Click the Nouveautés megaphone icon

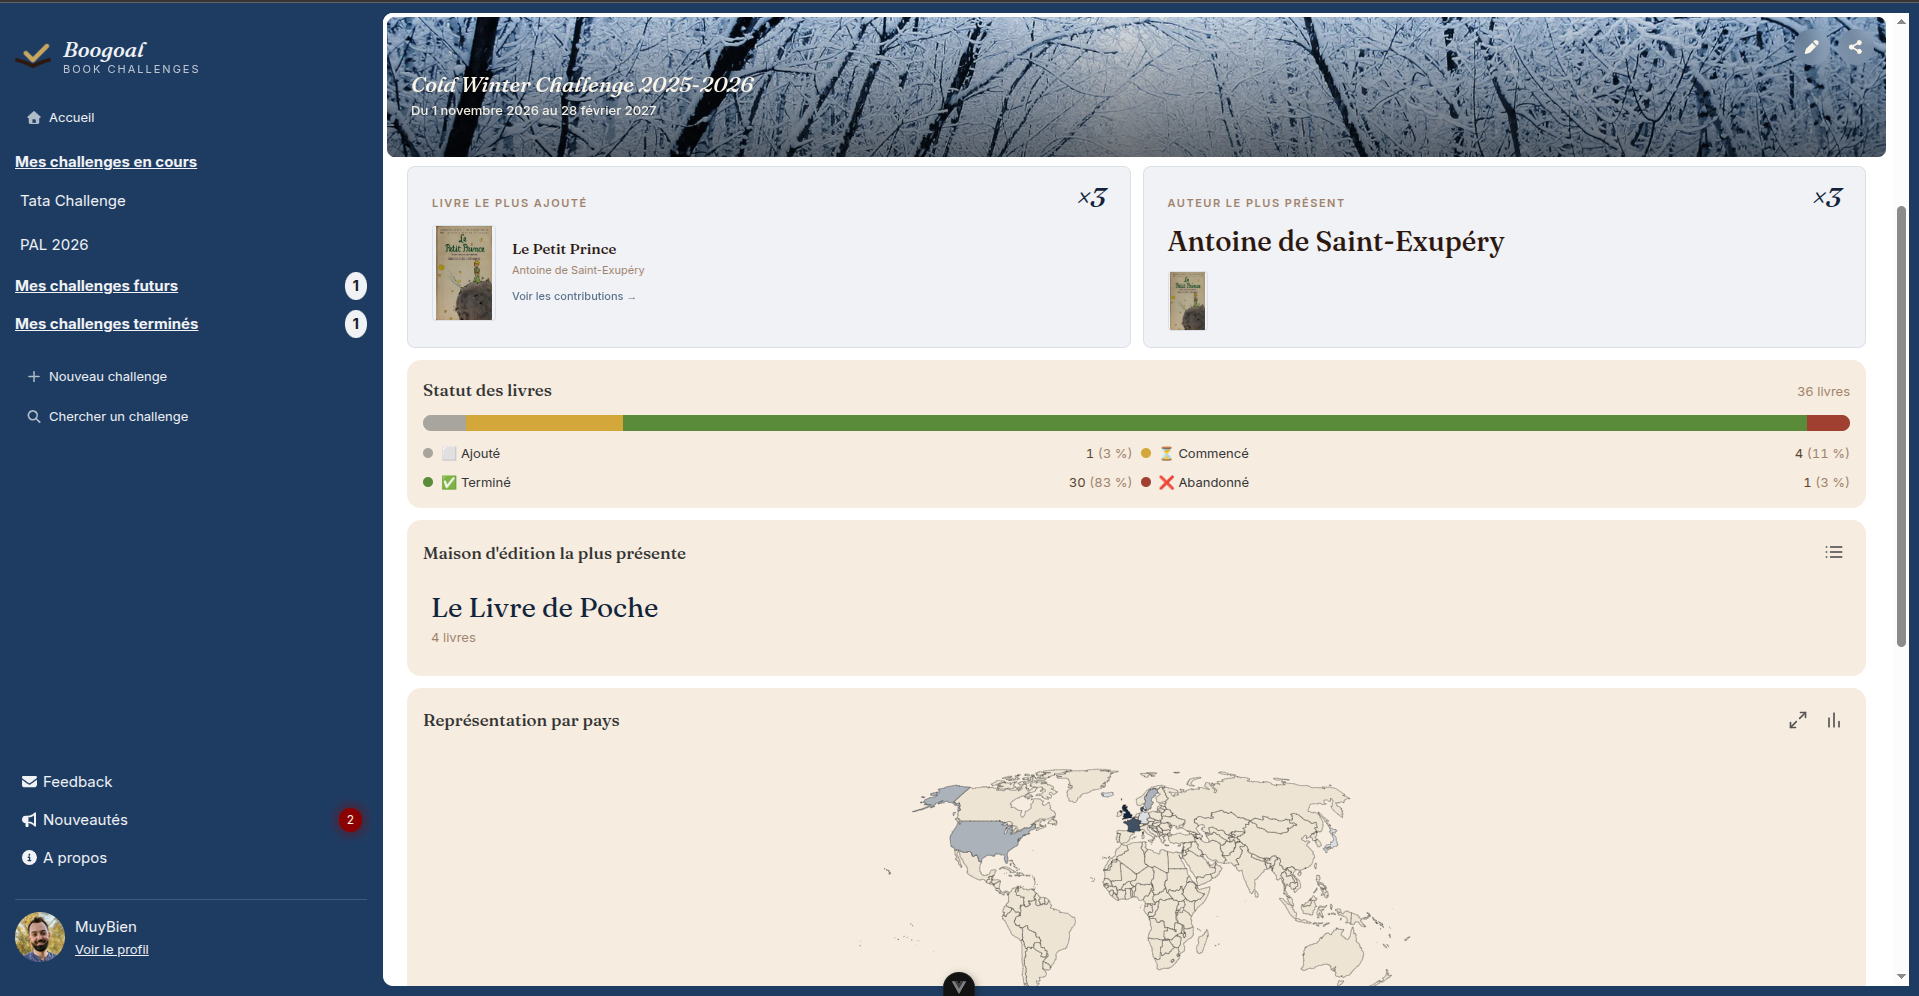tap(29, 820)
